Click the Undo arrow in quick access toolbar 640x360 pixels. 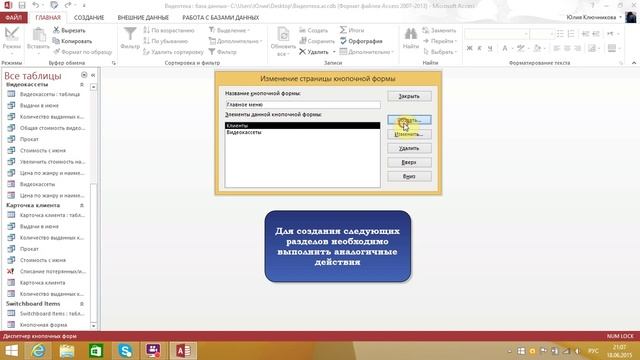(36, 5)
